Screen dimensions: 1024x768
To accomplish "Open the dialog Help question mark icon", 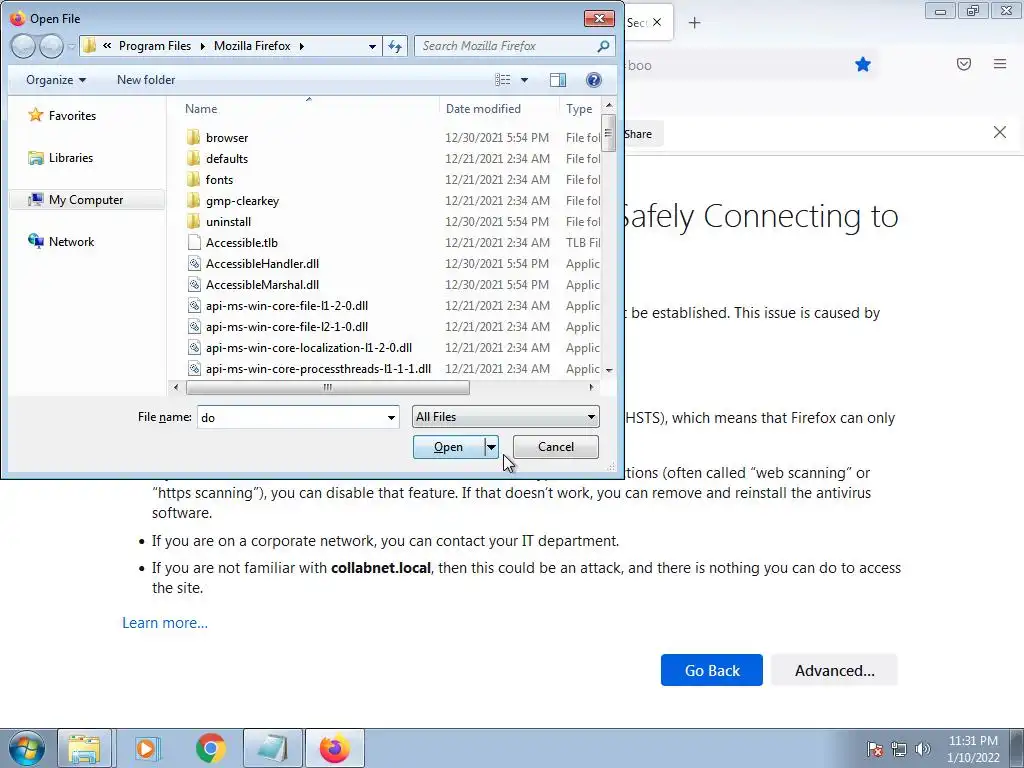I will [594, 80].
